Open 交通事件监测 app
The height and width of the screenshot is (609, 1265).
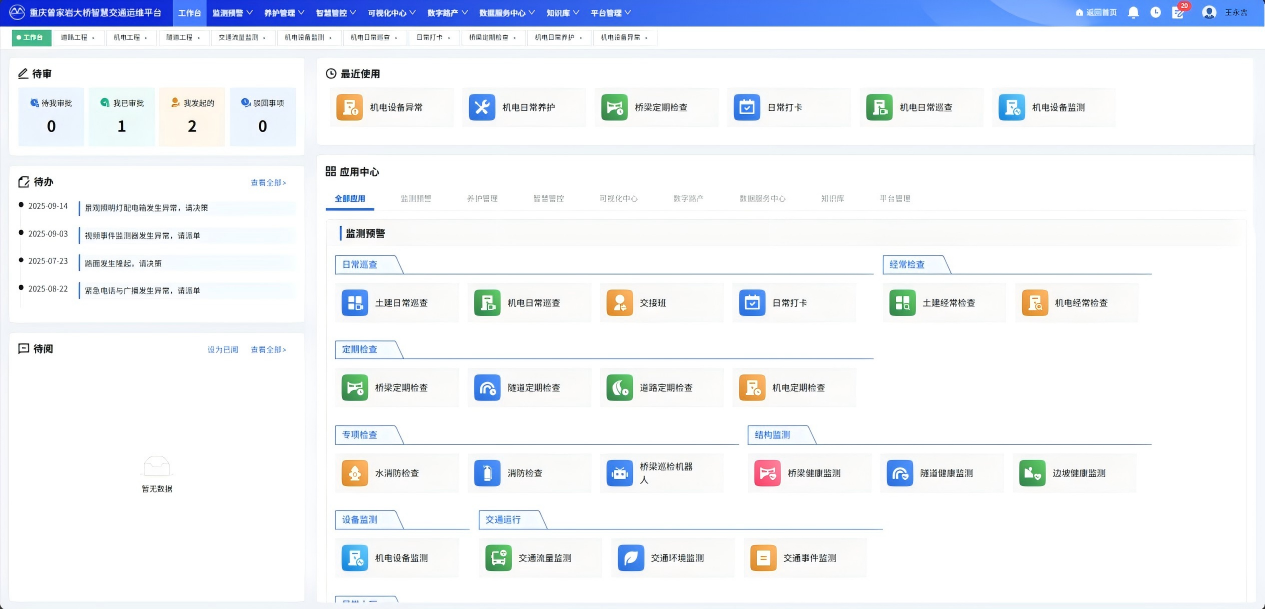coord(805,558)
